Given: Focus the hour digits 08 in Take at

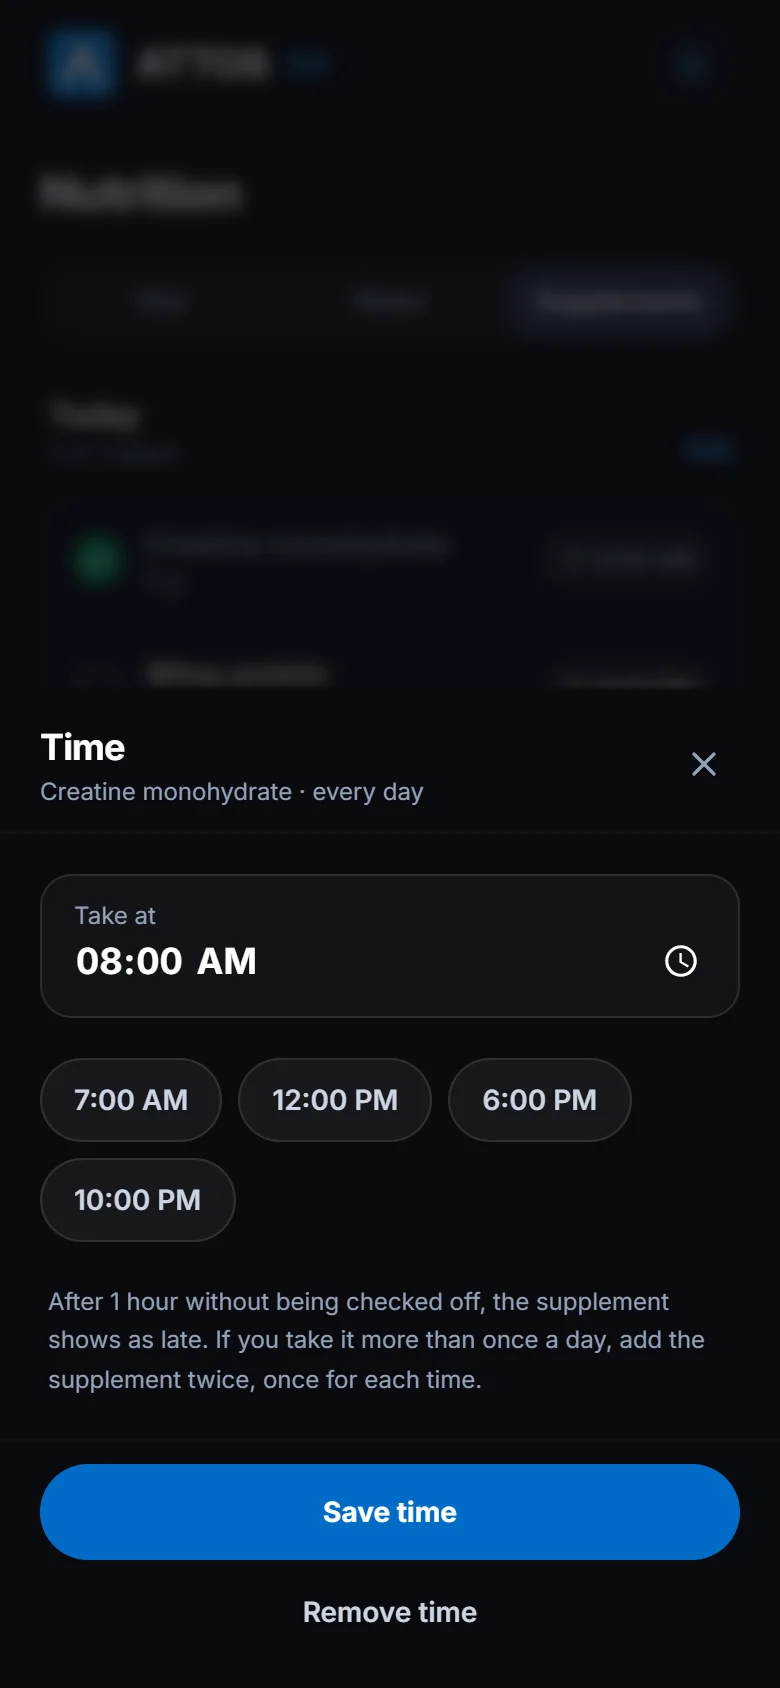Looking at the screenshot, I should coord(100,961).
